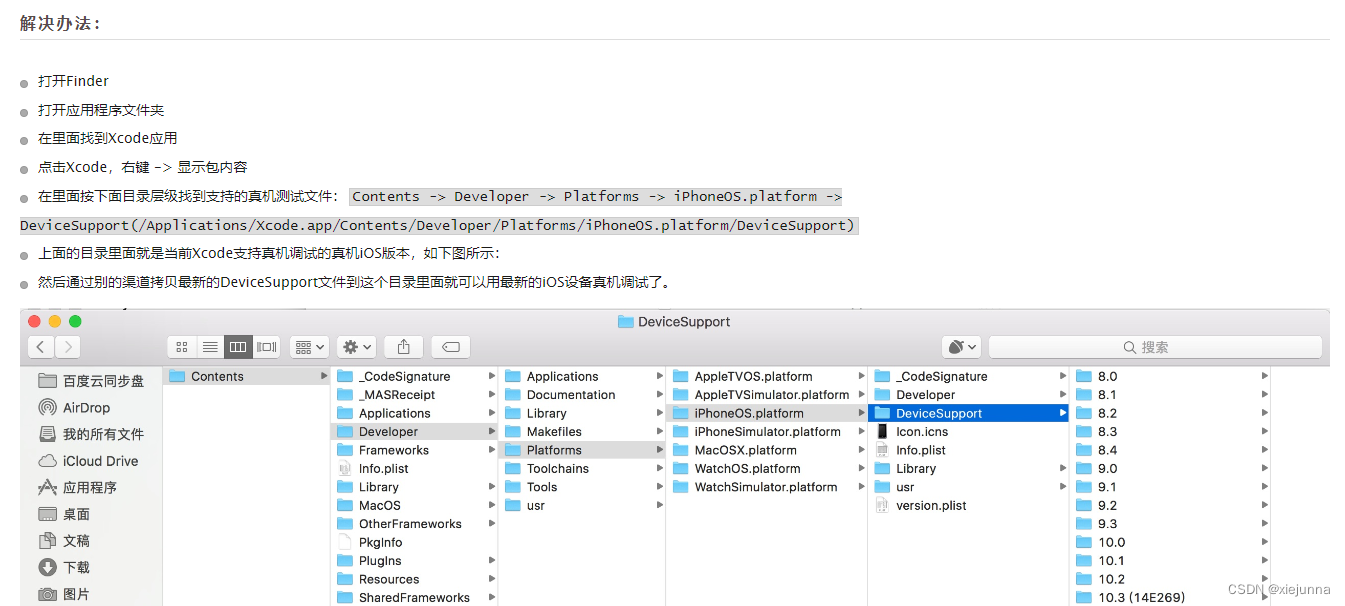Switch to cover flow view
Screen dimensions: 1345x606
click(x=265, y=346)
